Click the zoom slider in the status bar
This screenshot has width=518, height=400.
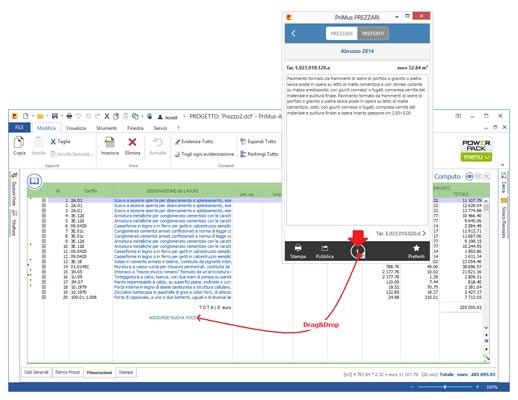(x=445, y=387)
